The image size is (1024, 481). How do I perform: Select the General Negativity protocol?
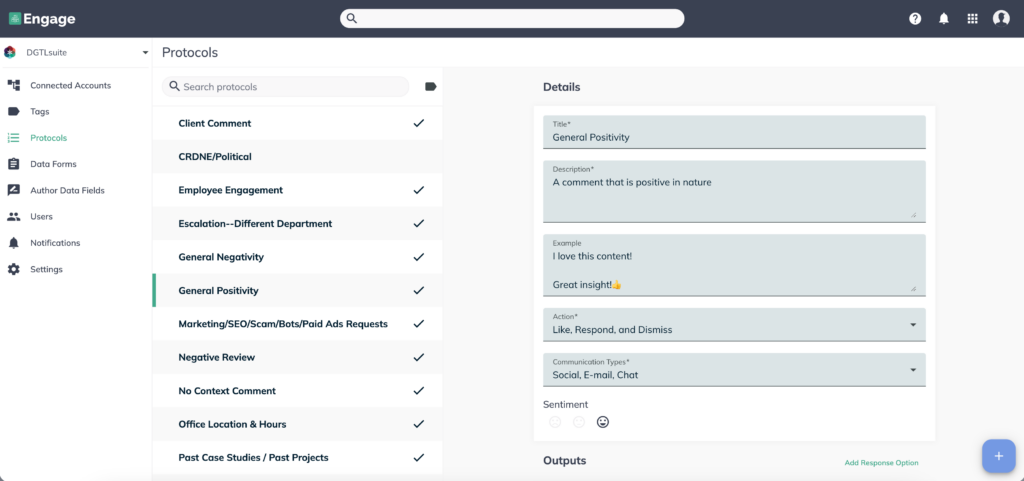point(297,257)
